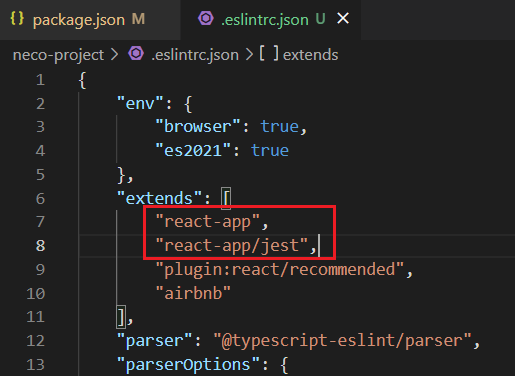This screenshot has height=376, width=515.
Task: Click the "parserOptions" key
Action: [x=188, y=364]
